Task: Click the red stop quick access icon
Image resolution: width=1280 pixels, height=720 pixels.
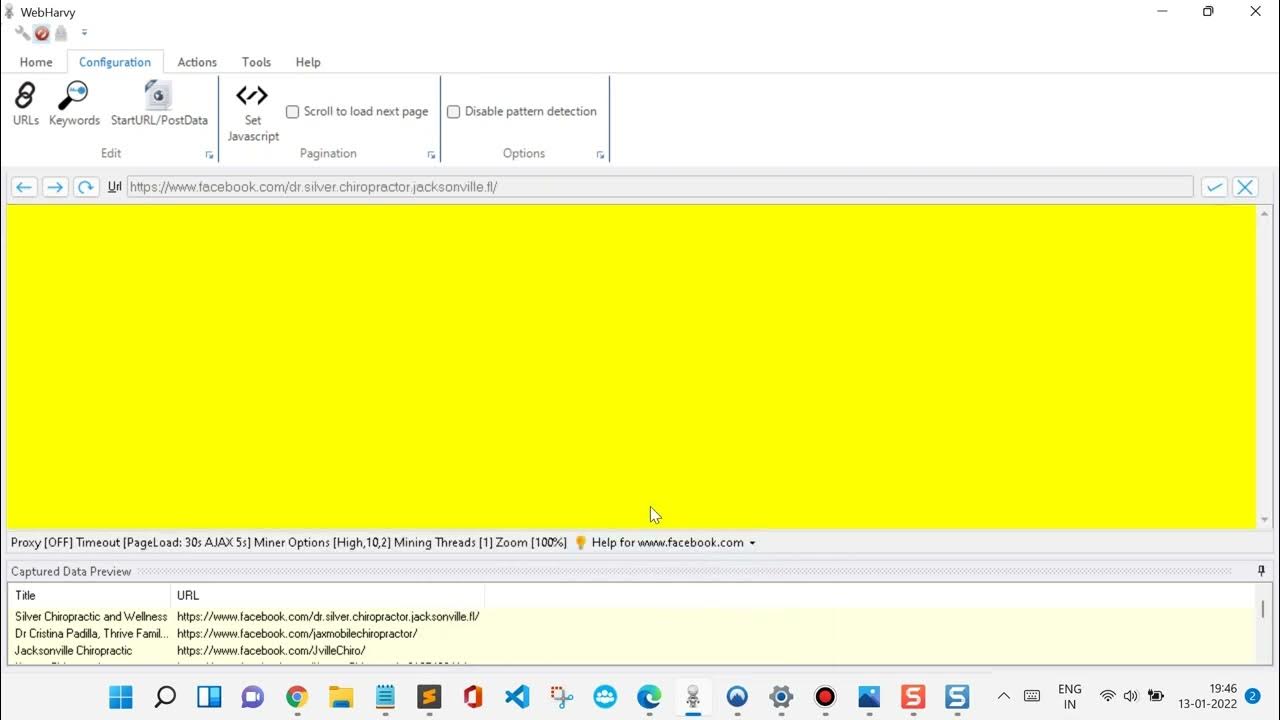Action: 42,33
